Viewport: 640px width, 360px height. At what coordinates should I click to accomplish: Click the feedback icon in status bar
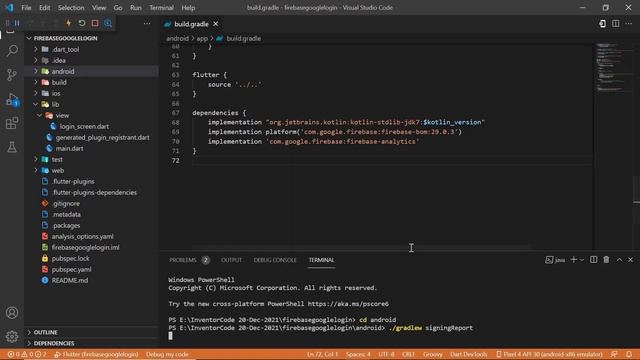614,354
